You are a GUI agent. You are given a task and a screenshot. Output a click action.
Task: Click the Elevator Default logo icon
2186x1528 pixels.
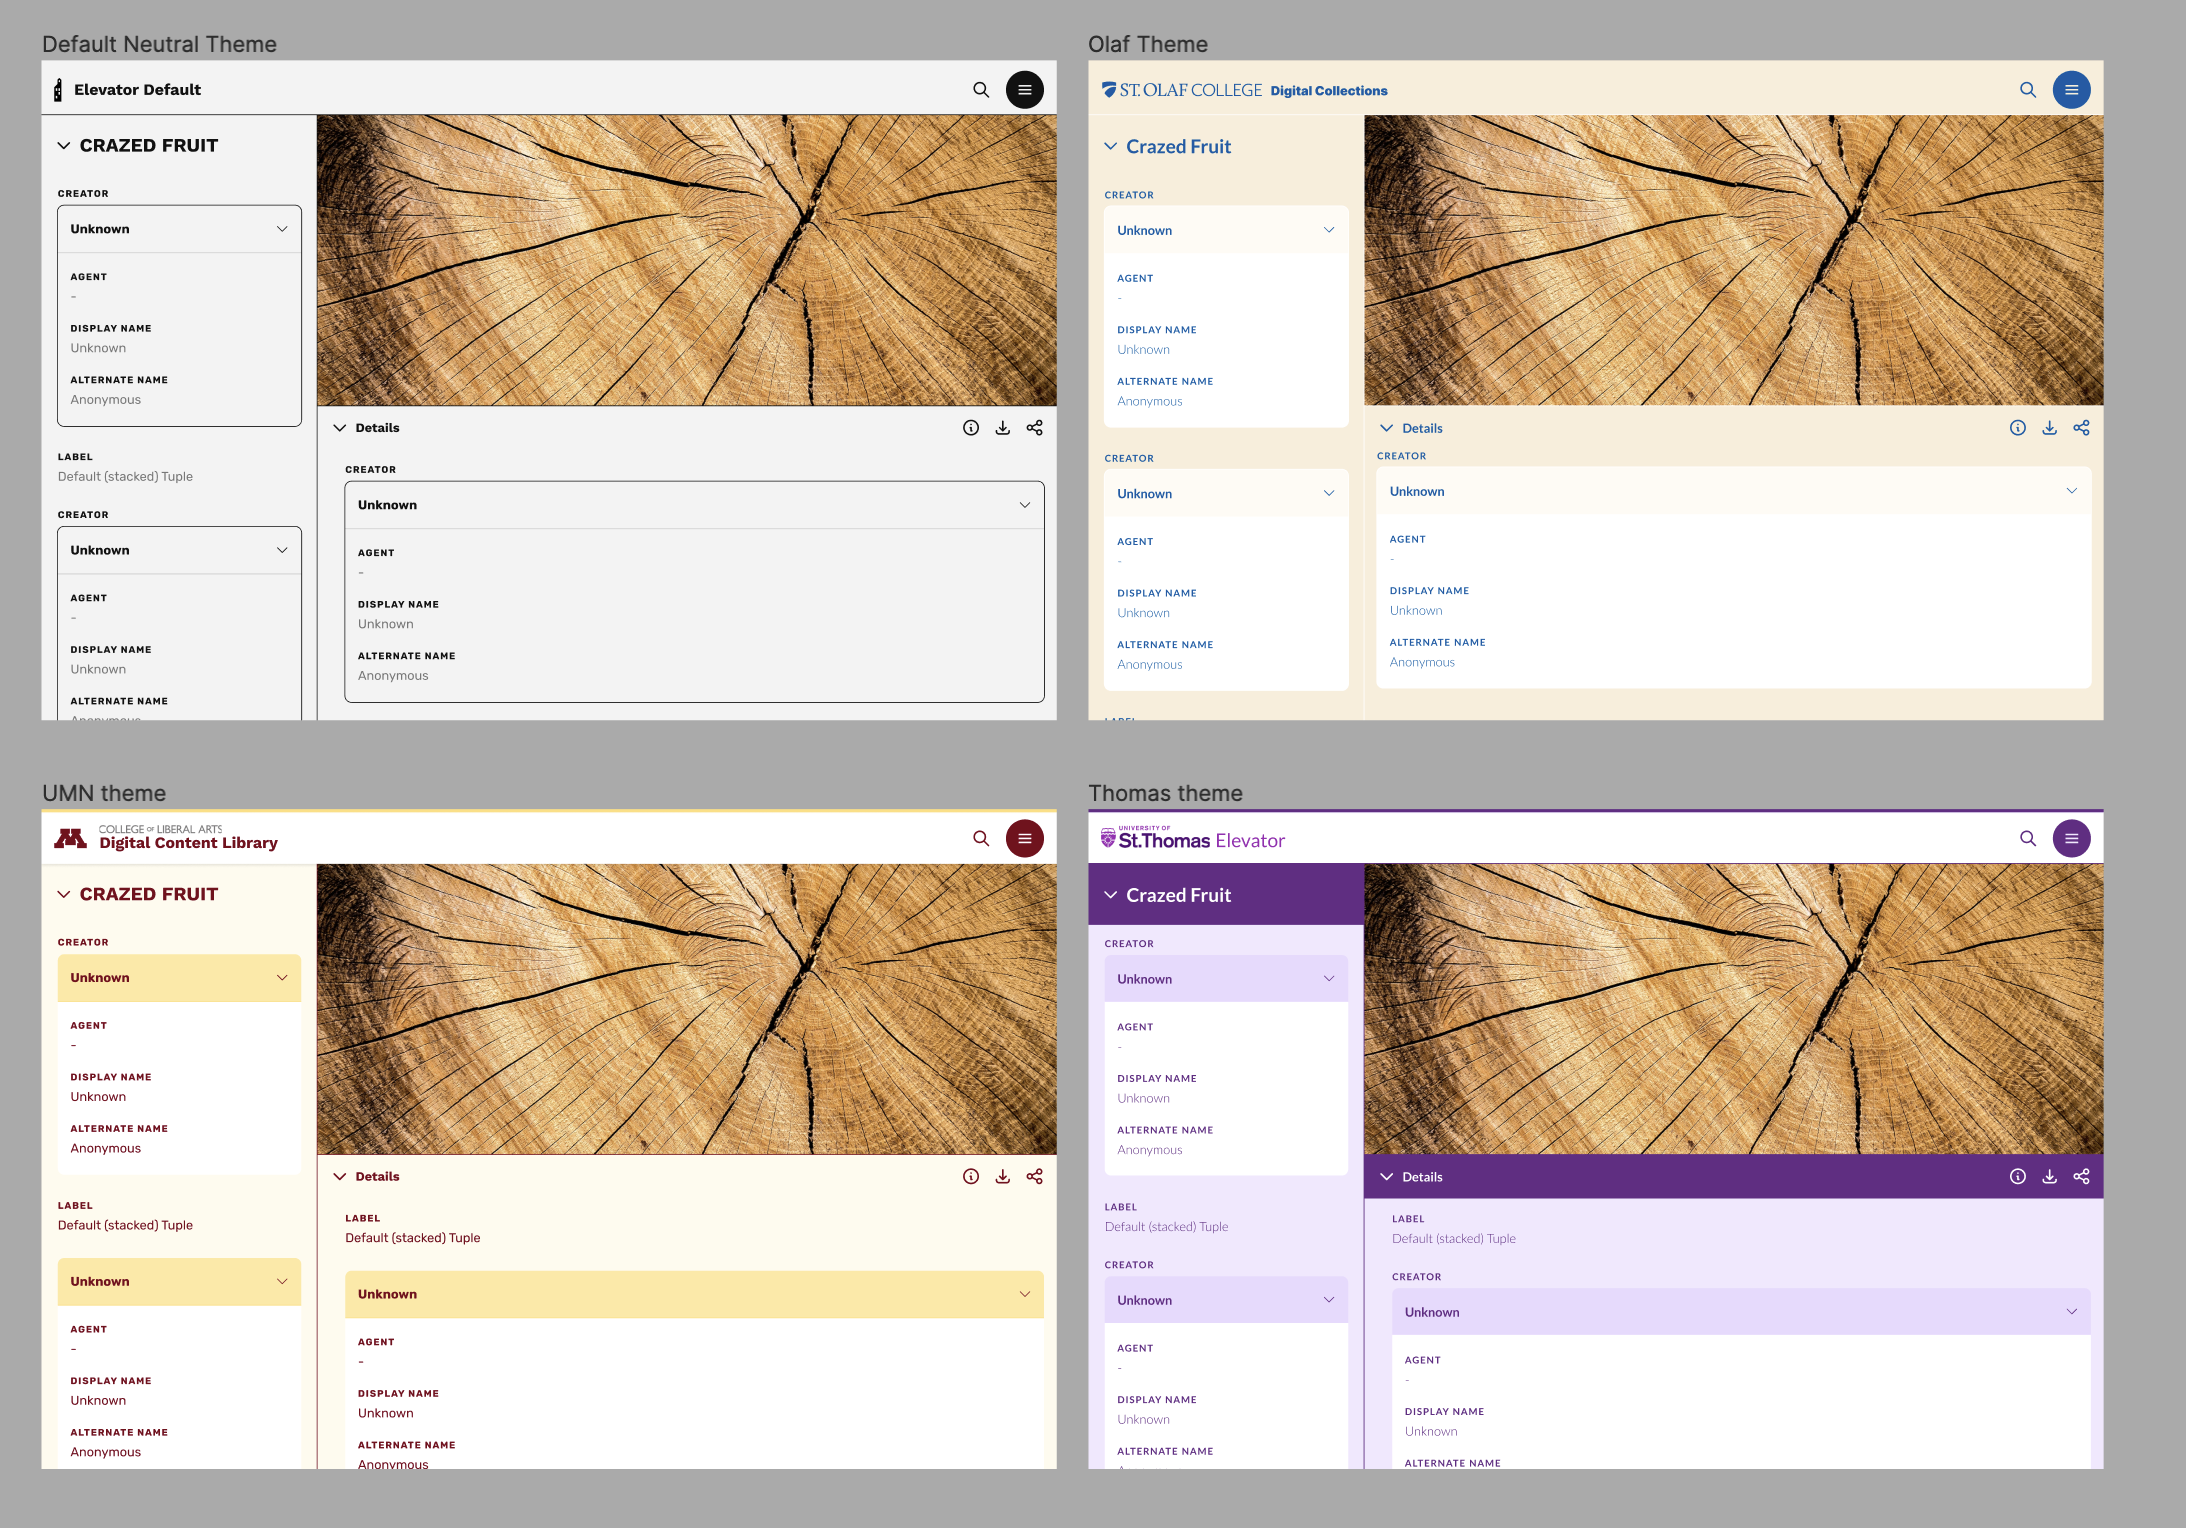pyautogui.click(x=58, y=90)
